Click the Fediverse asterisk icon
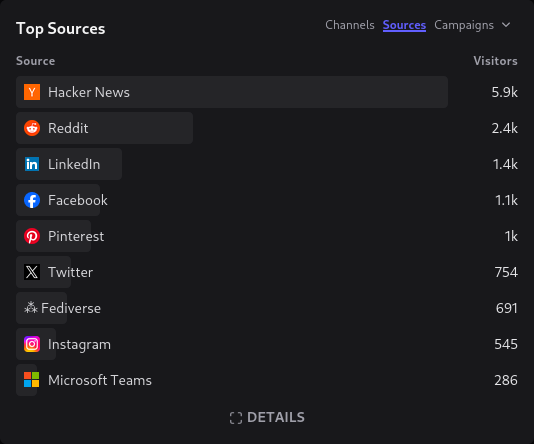Screen dimensions: 534x444 31,308
